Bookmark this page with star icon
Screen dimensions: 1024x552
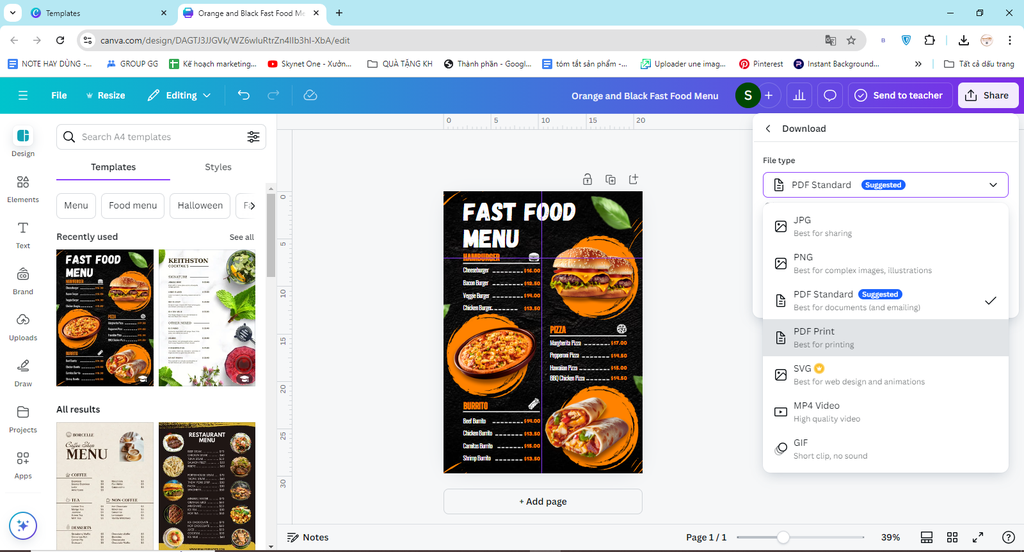click(851, 40)
